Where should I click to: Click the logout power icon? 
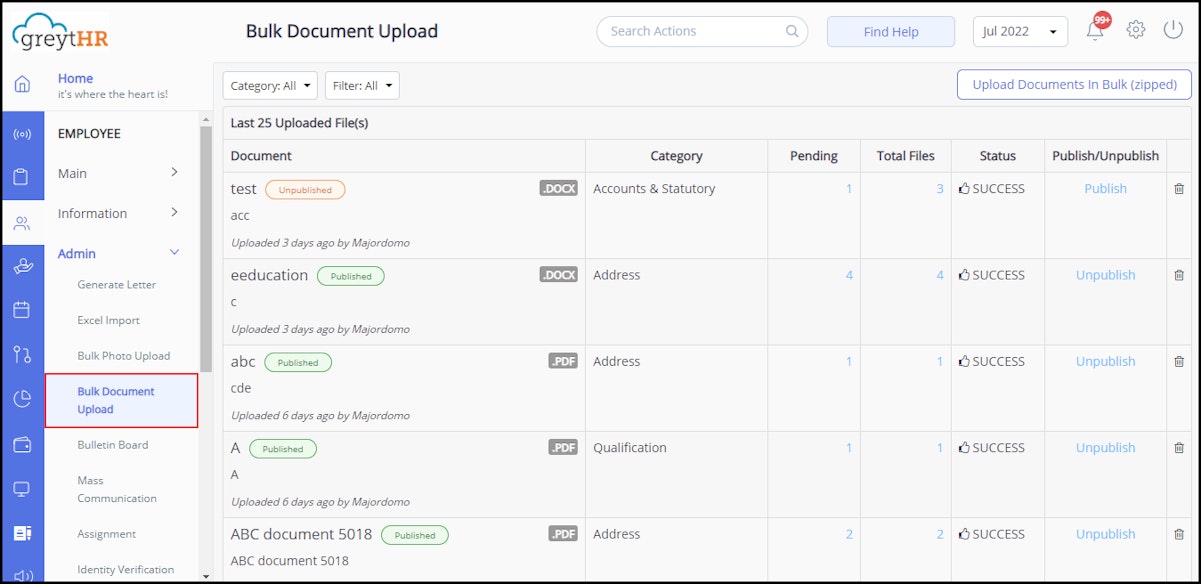click(x=1171, y=30)
